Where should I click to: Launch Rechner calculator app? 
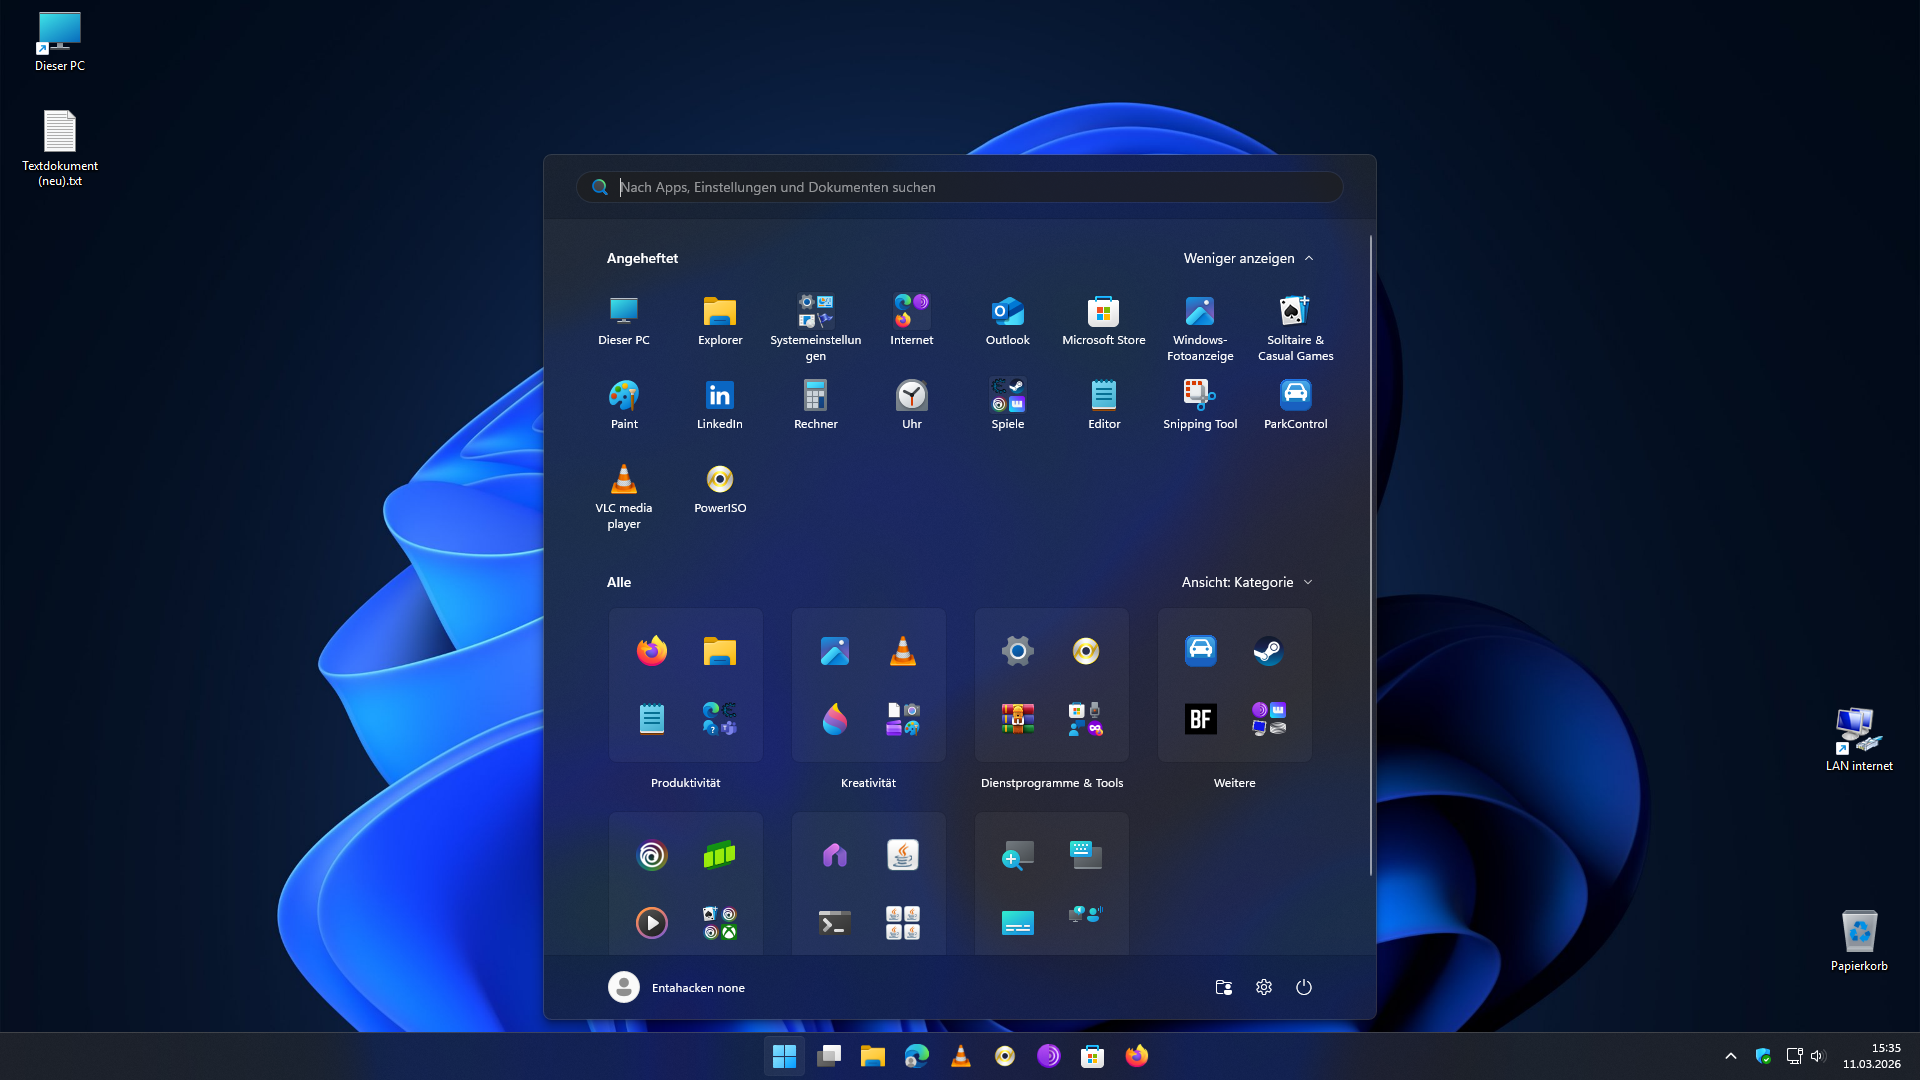(x=816, y=405)
